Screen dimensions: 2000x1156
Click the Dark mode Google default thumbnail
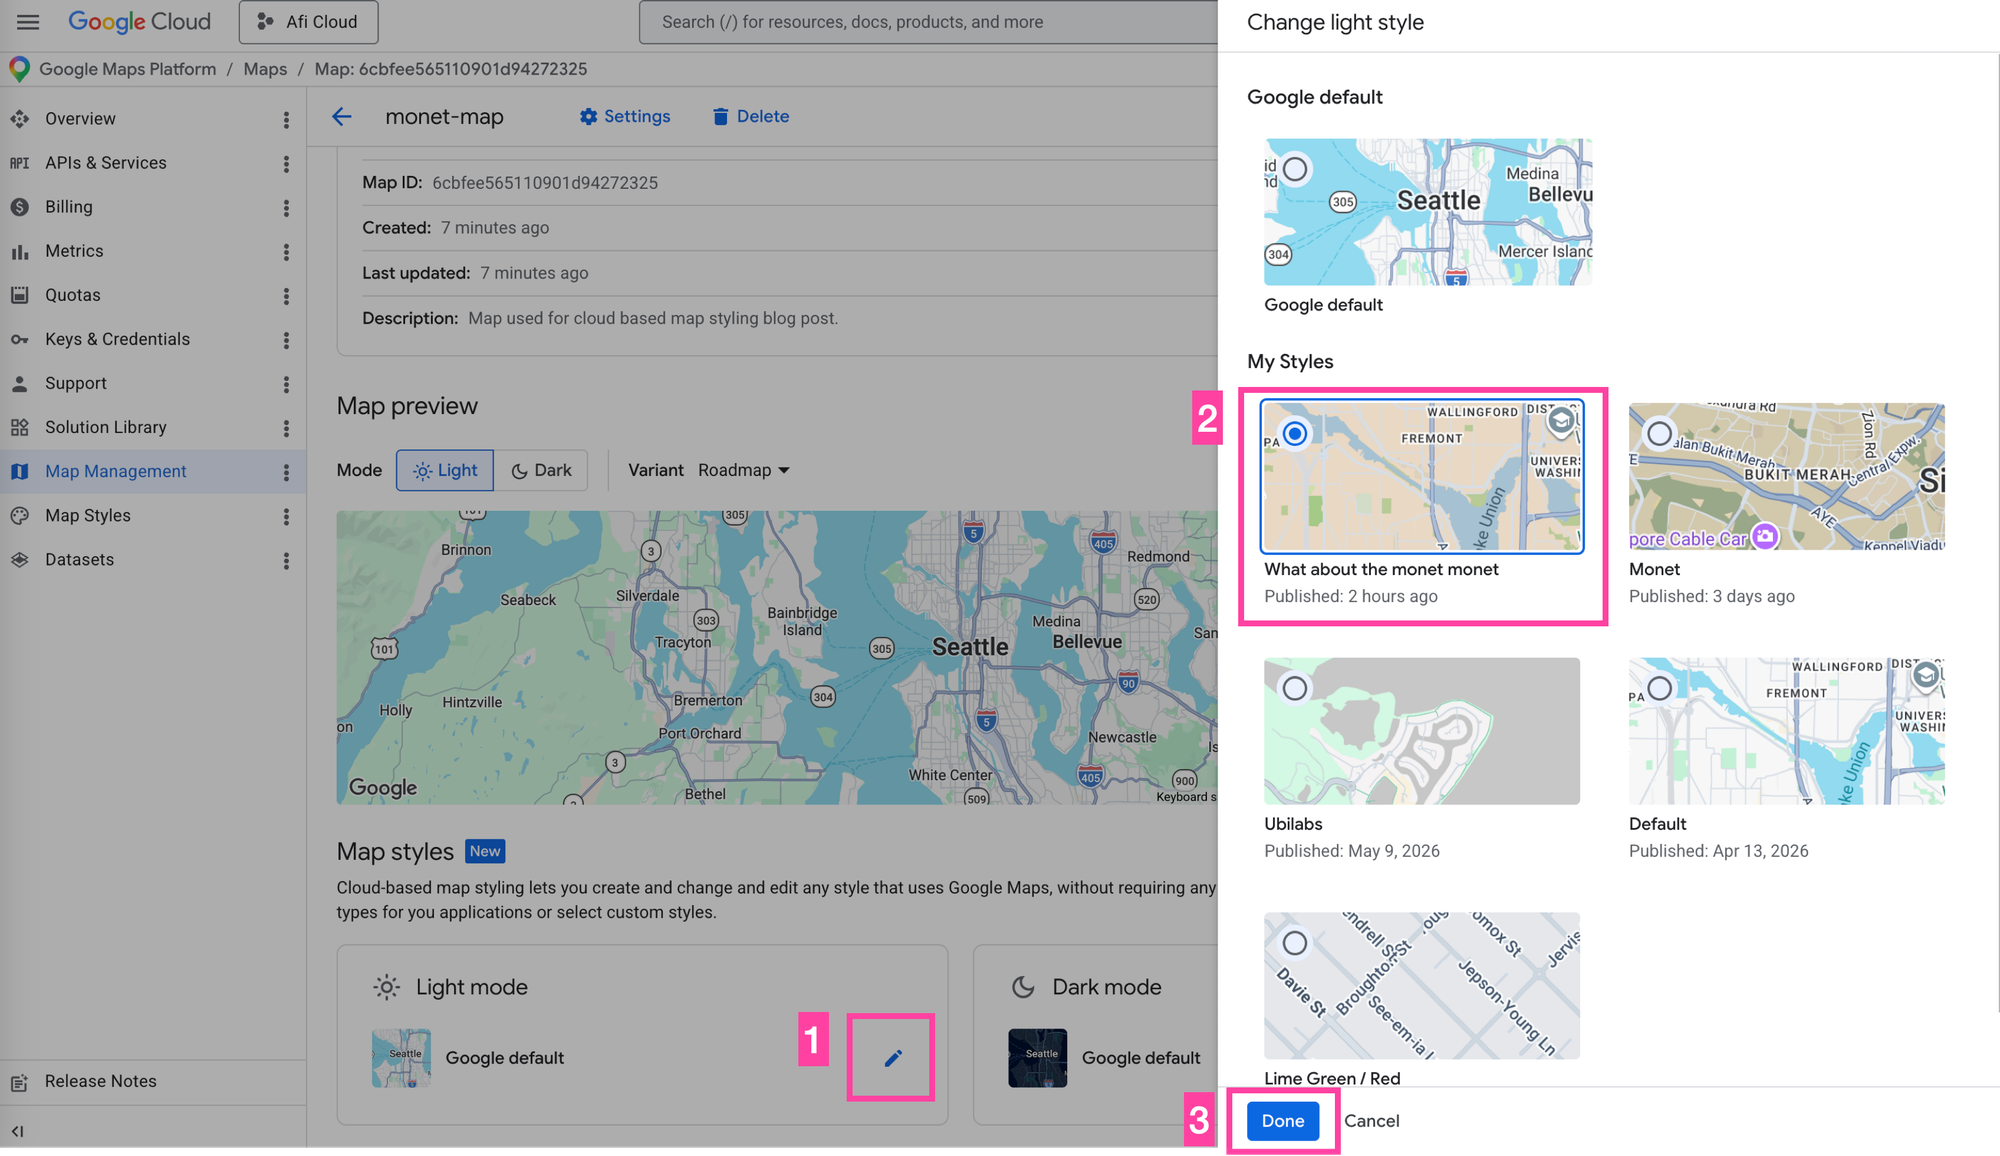[x=1037, y=1058]
